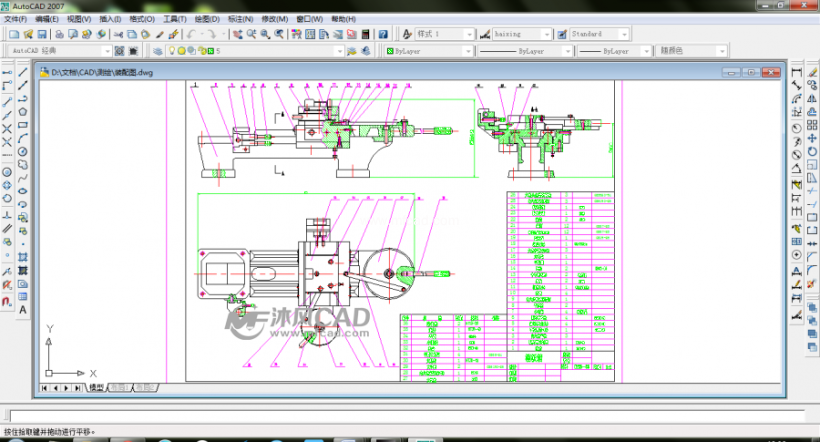Click the Pan realtime icon

click(x=237, y=34)
